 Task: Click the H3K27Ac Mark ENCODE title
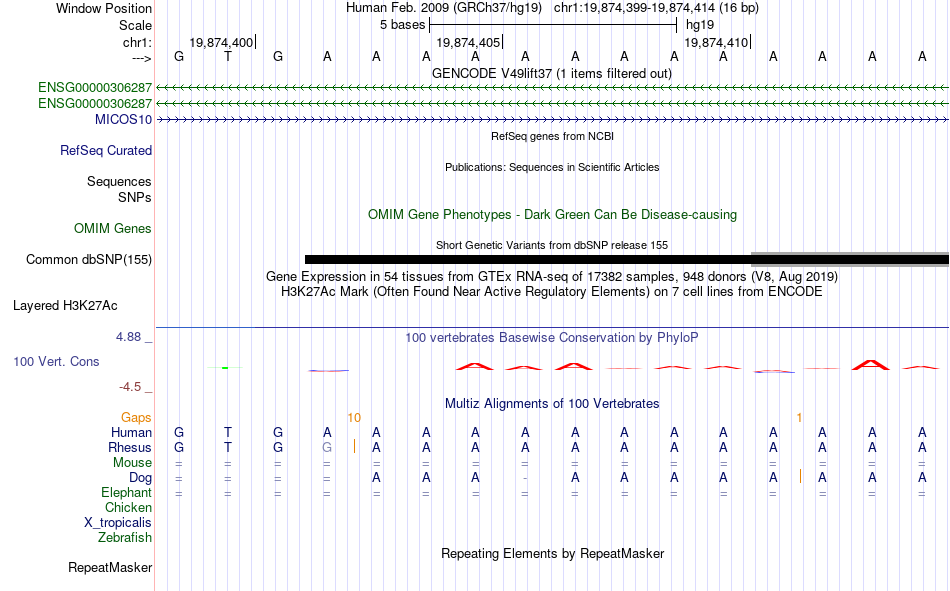pyautogui.click(x=552, y=292)
